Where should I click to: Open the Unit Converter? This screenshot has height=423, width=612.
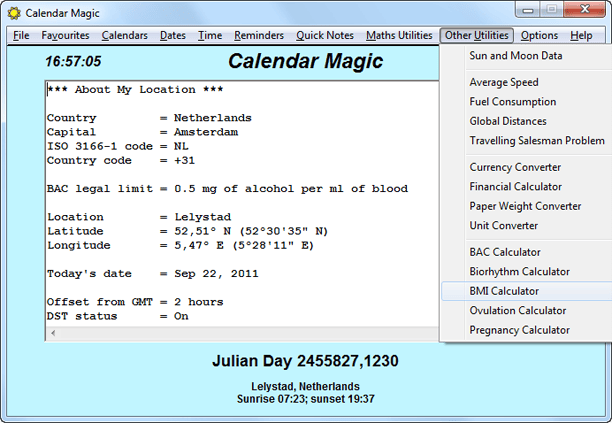click(x=527, y=226)
